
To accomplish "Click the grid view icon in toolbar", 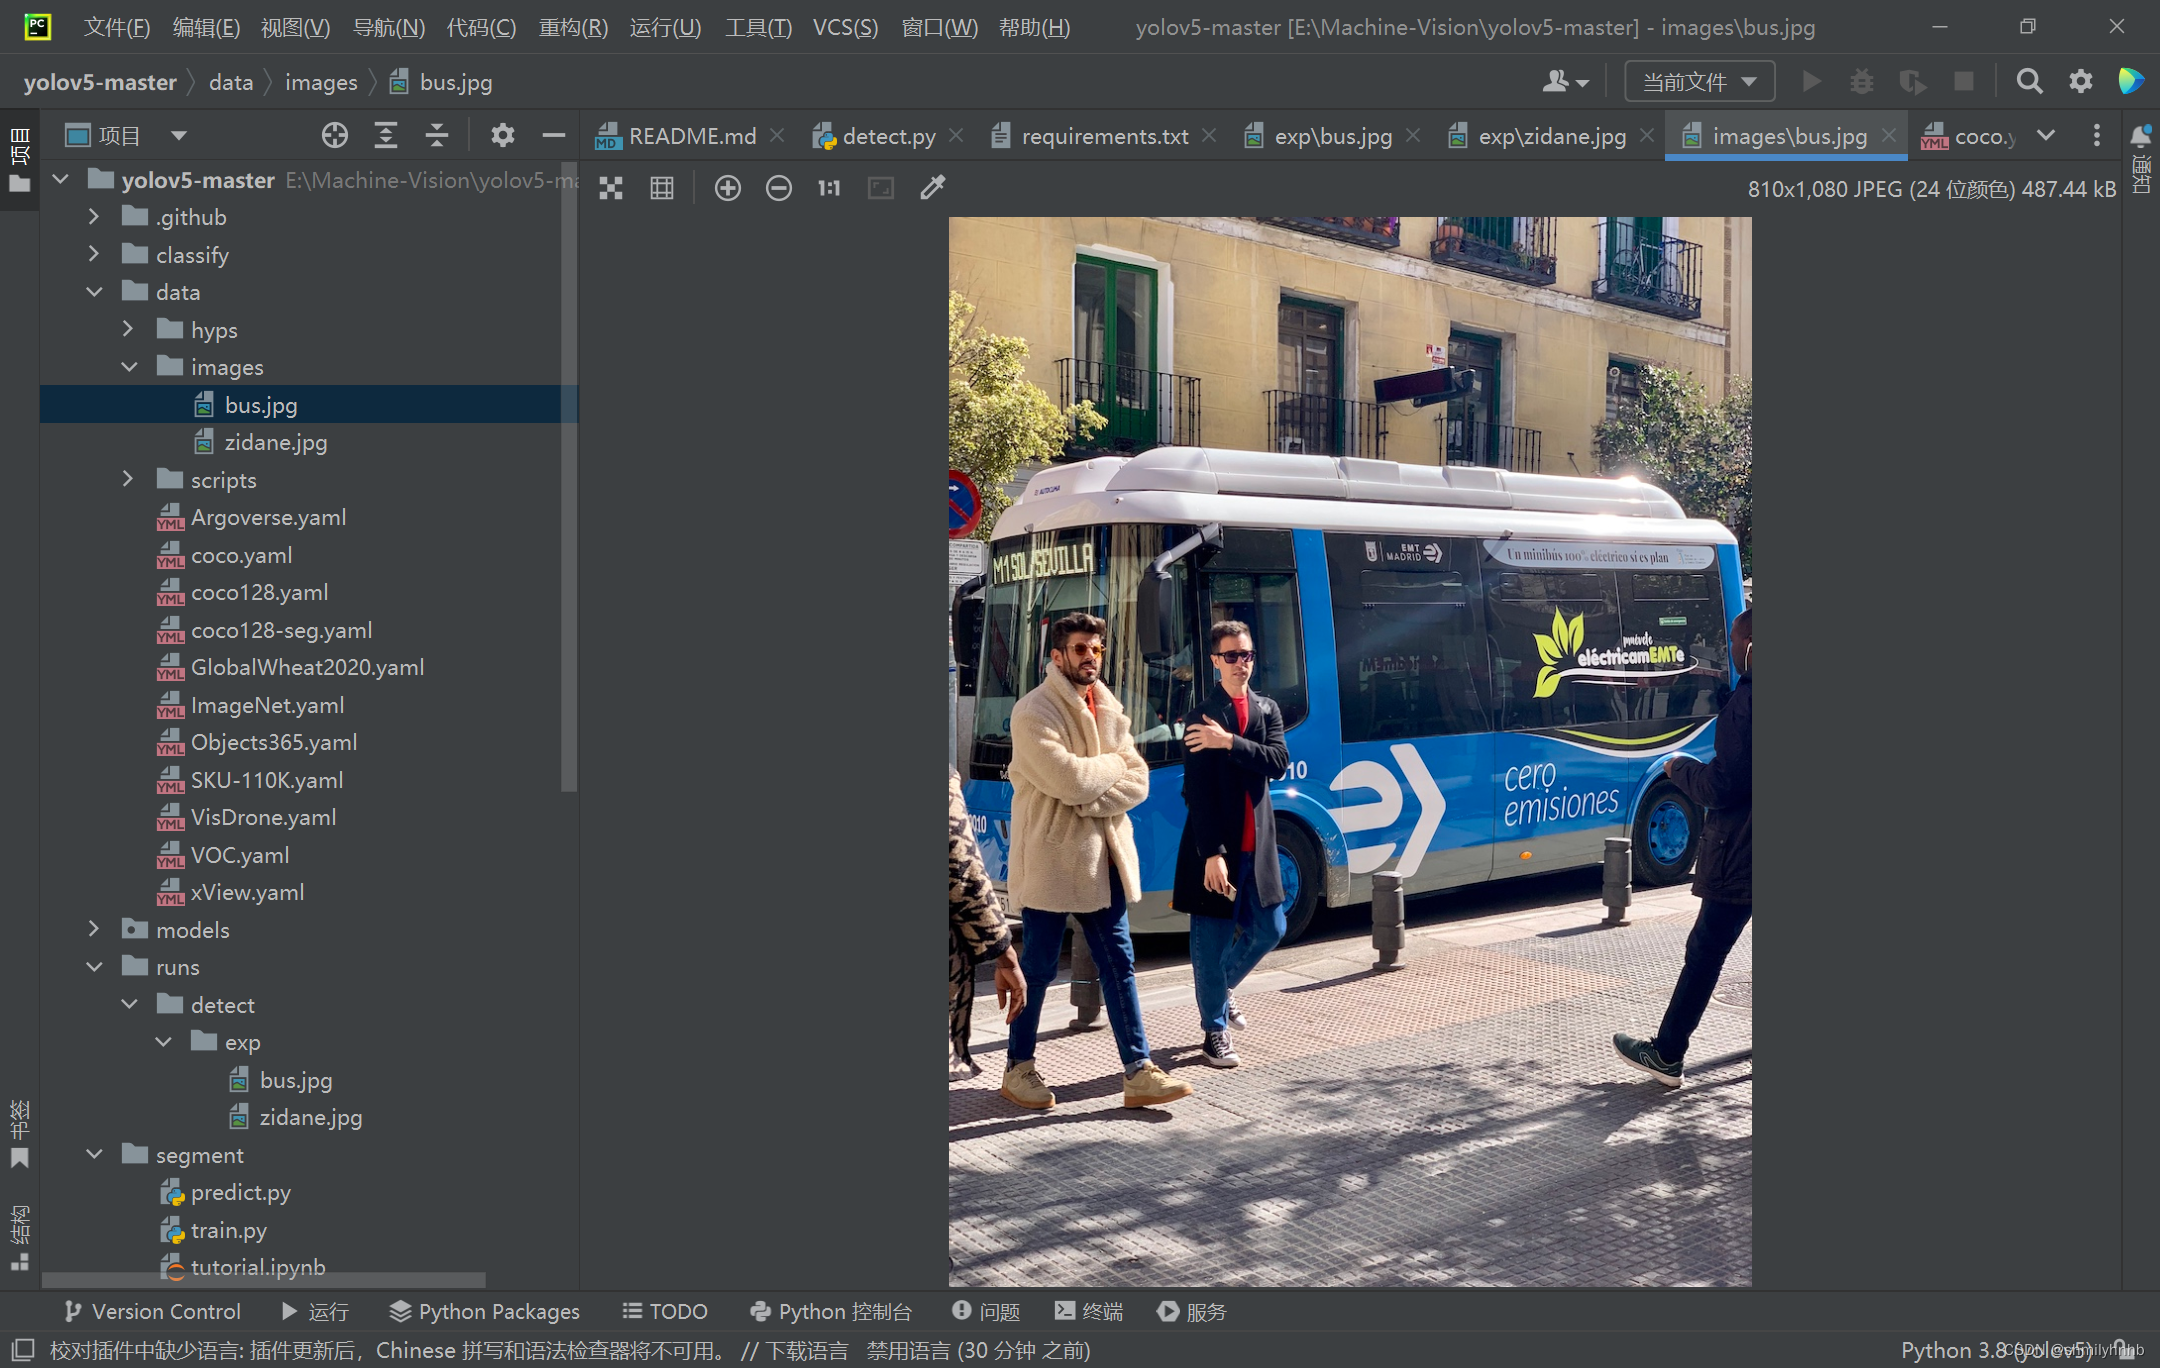I will pyautogui.click(x=663, y=189).
